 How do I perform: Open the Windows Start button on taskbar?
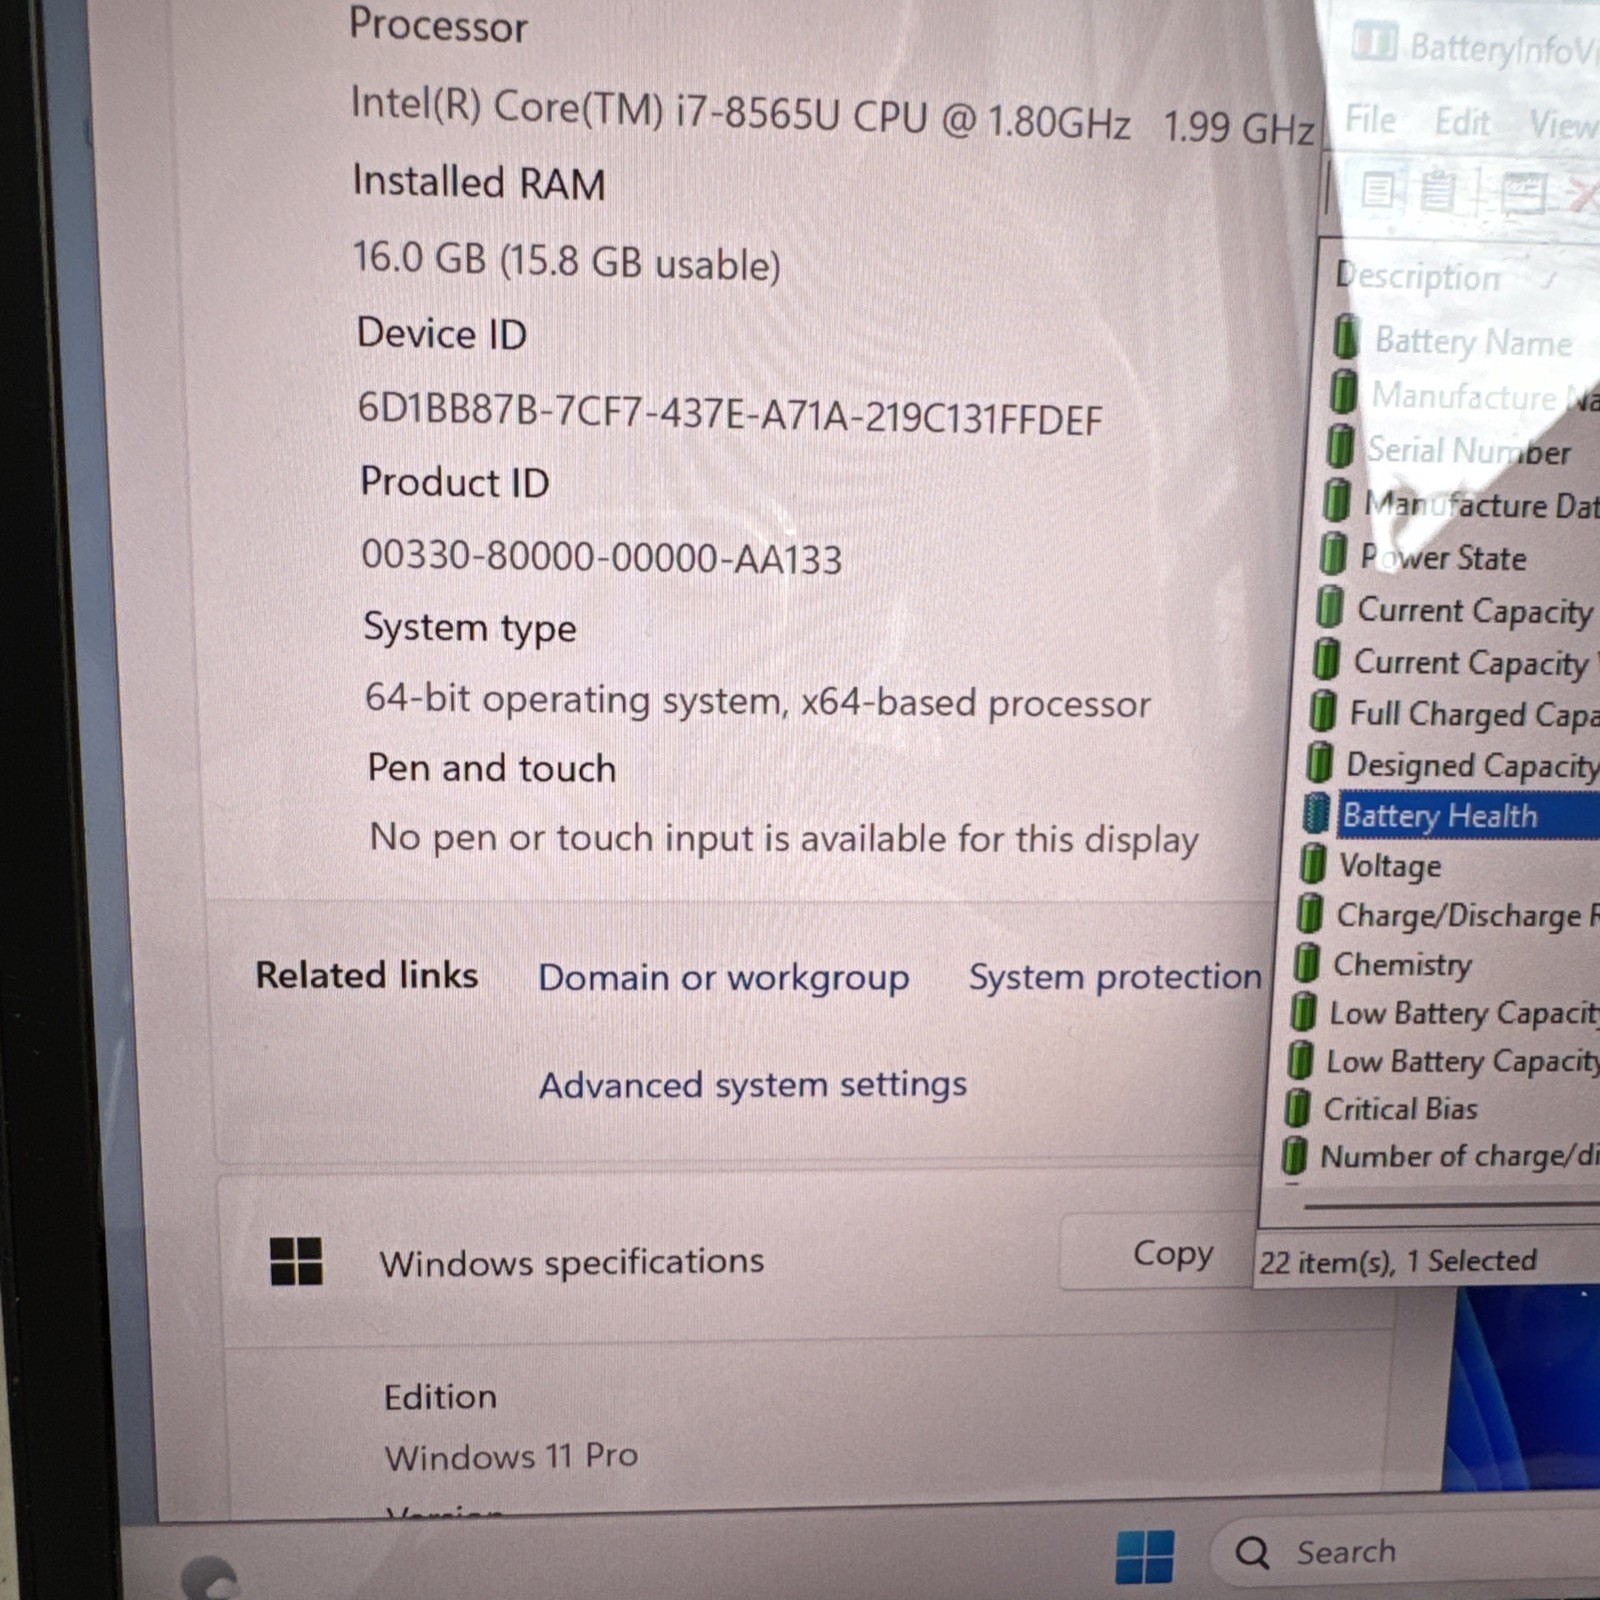pos(1145,1556)
